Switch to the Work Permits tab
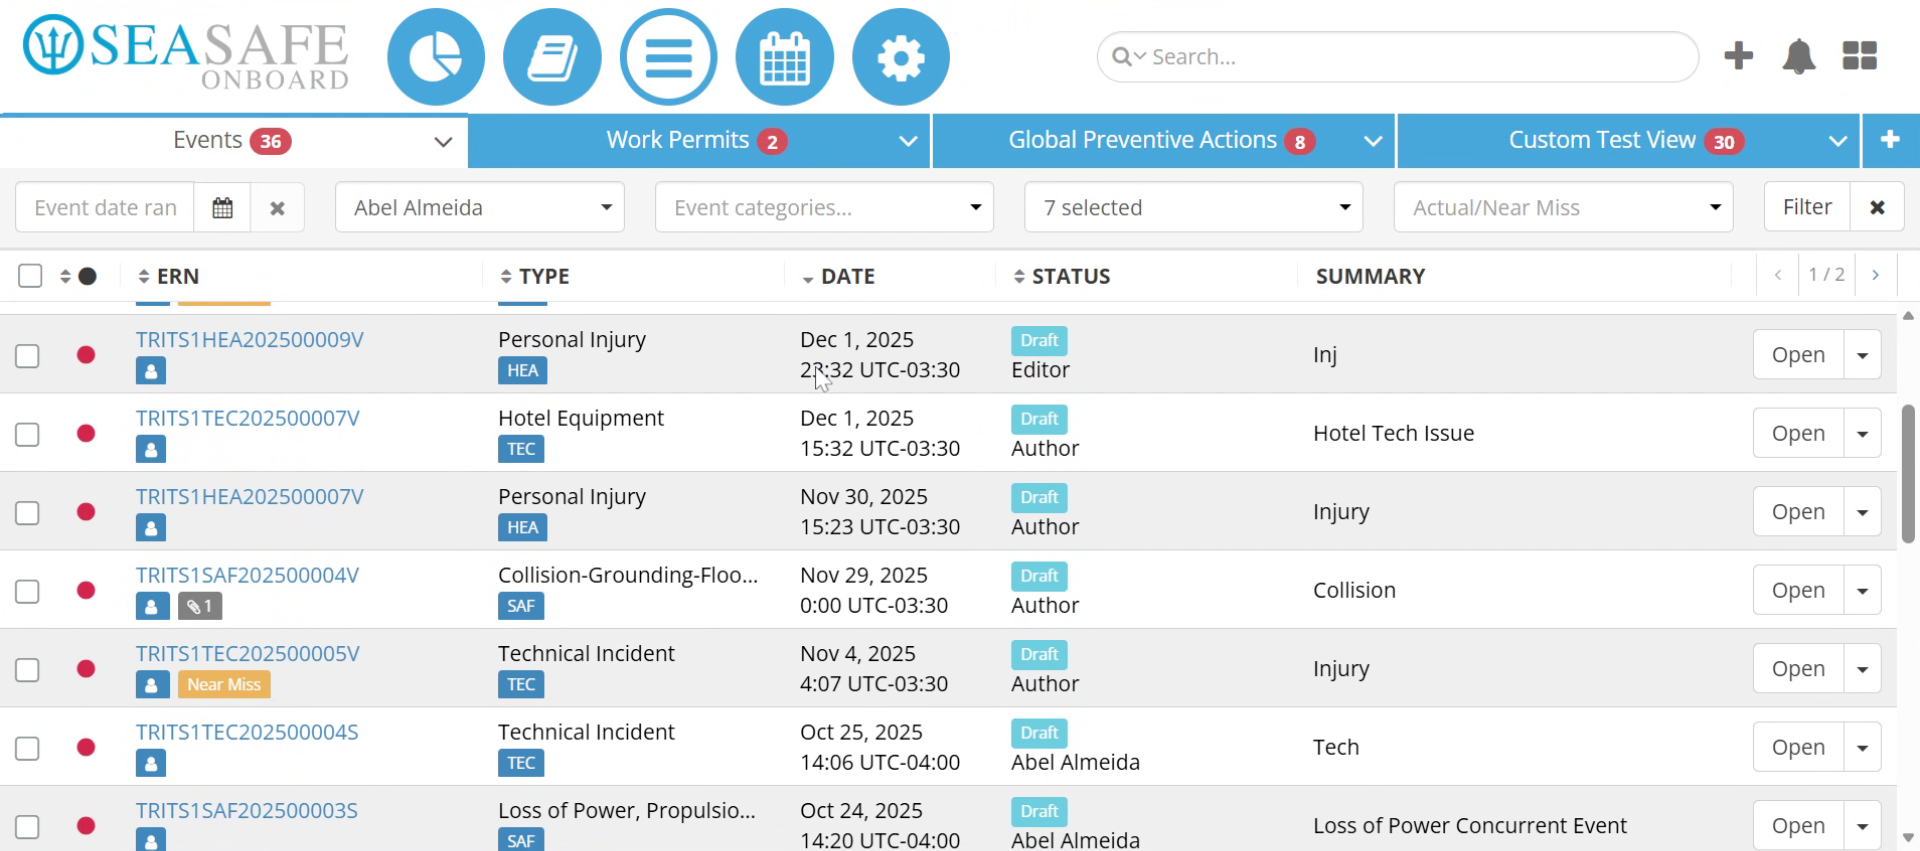This screenshot has height=851, width=1920. [699, 141]
